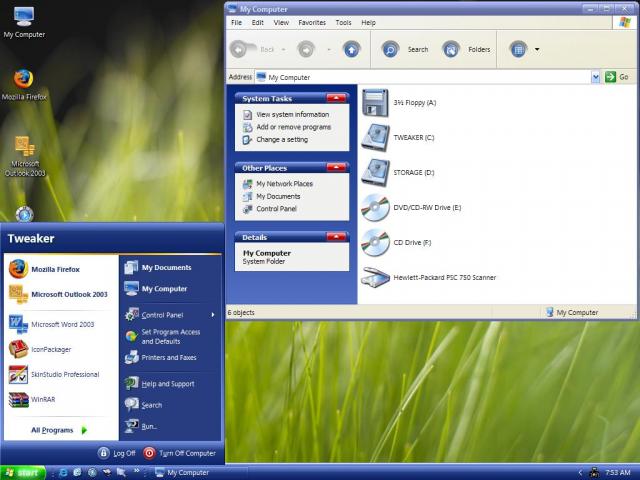Image resolution: width=640 pixels, height=480 pixels.
Task: Select the Hewlett-Packard PSC 750 Scanner icon
Action: point(375,278)
